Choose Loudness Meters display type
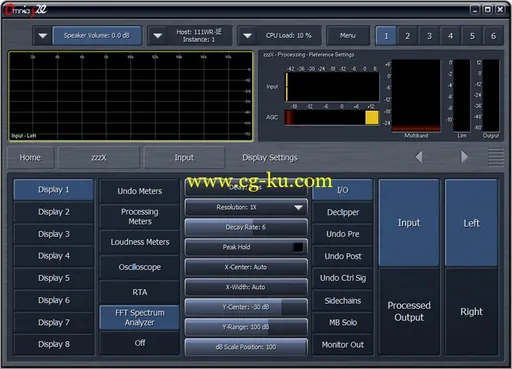Screen dimensions: 512x369 [x=140, y=242]
